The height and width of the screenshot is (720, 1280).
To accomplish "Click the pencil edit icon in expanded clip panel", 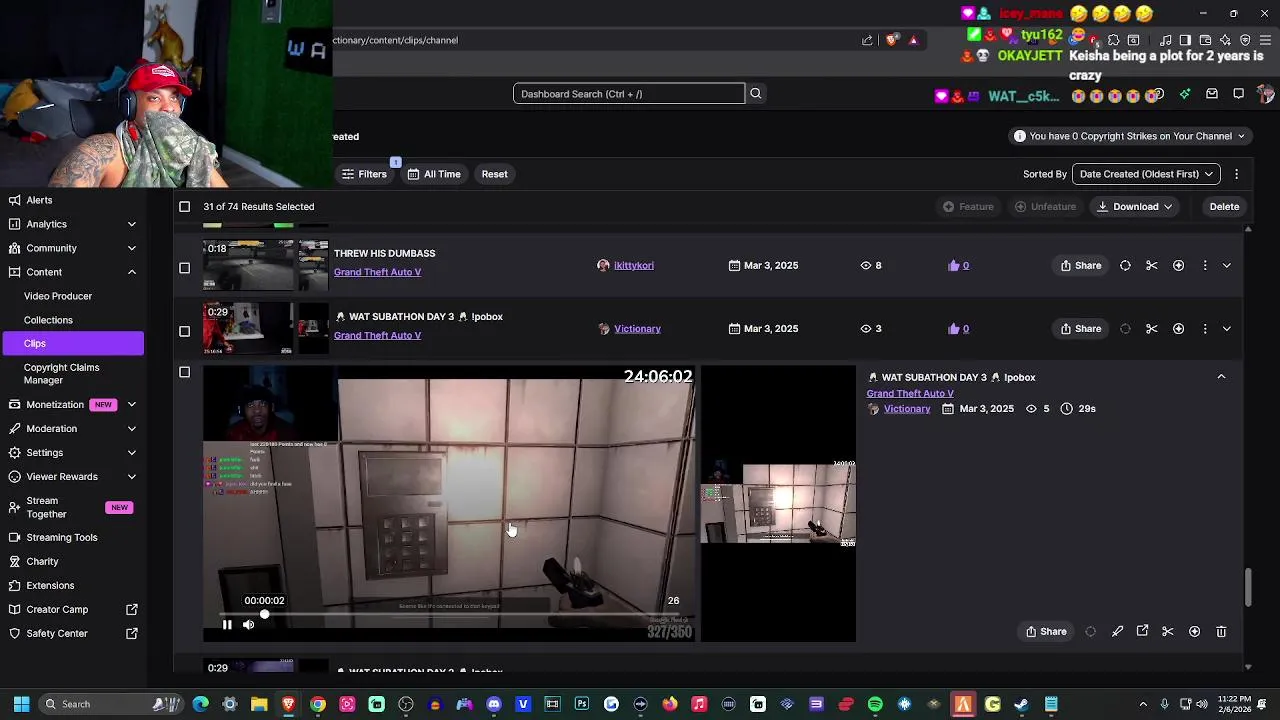I will (1117, 631).
